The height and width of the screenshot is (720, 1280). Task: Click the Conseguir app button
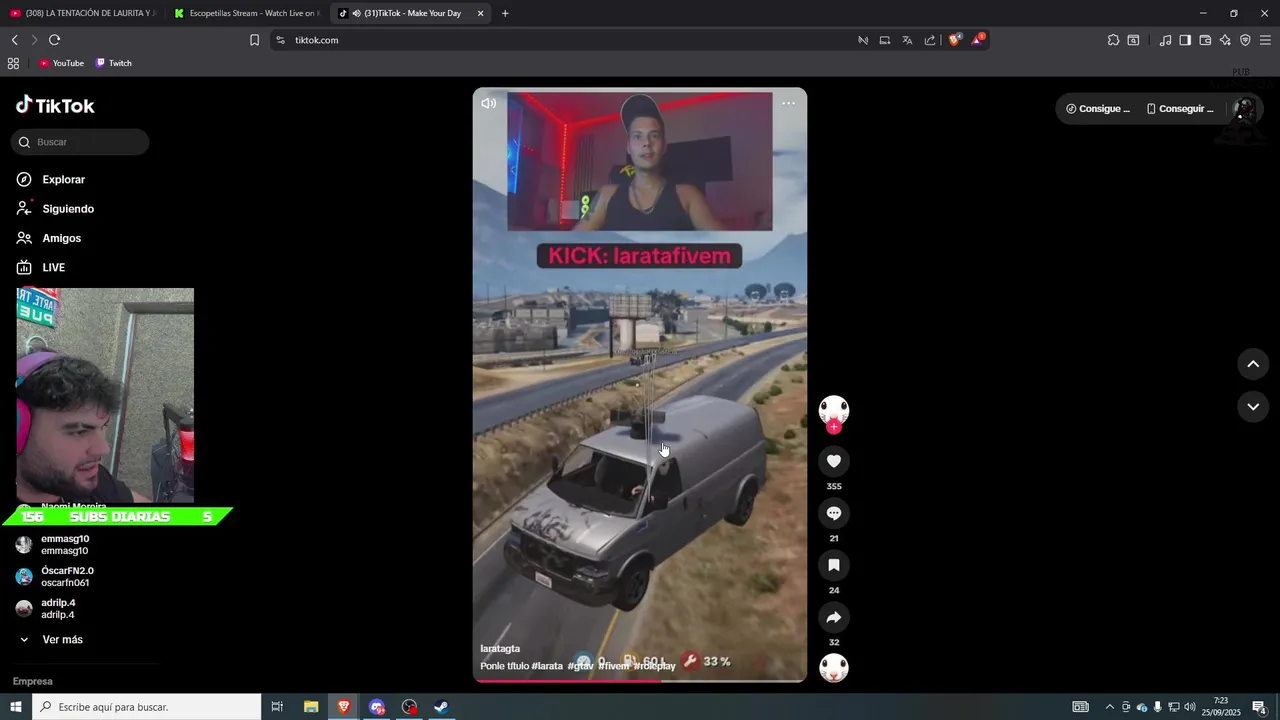click(1180, 108)
